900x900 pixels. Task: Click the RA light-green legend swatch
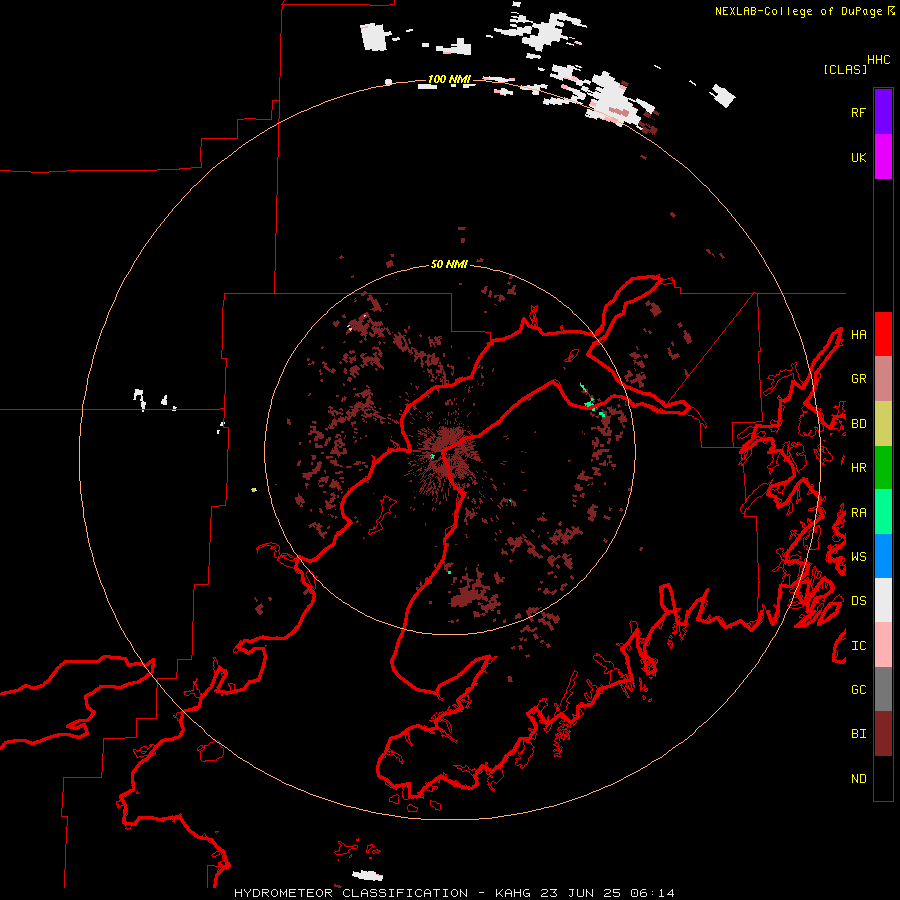tap(883, 512)
